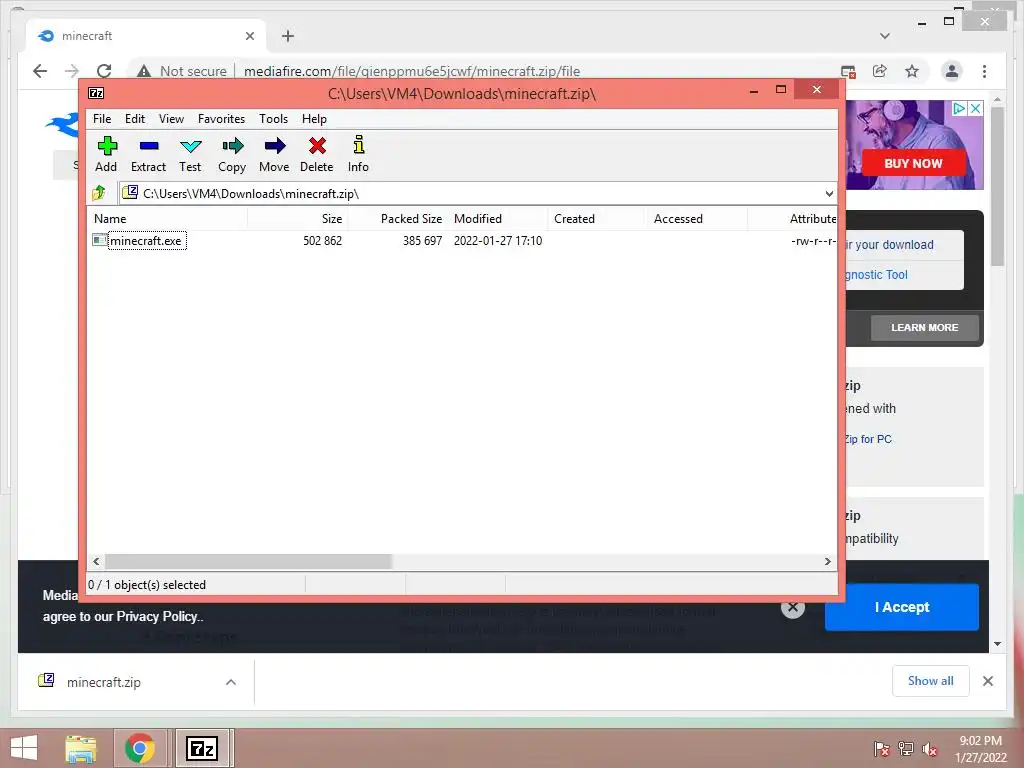Click the Share page icon in Chrome
Viewport: 1024px width, 768px height.
[x=880, y=71]
